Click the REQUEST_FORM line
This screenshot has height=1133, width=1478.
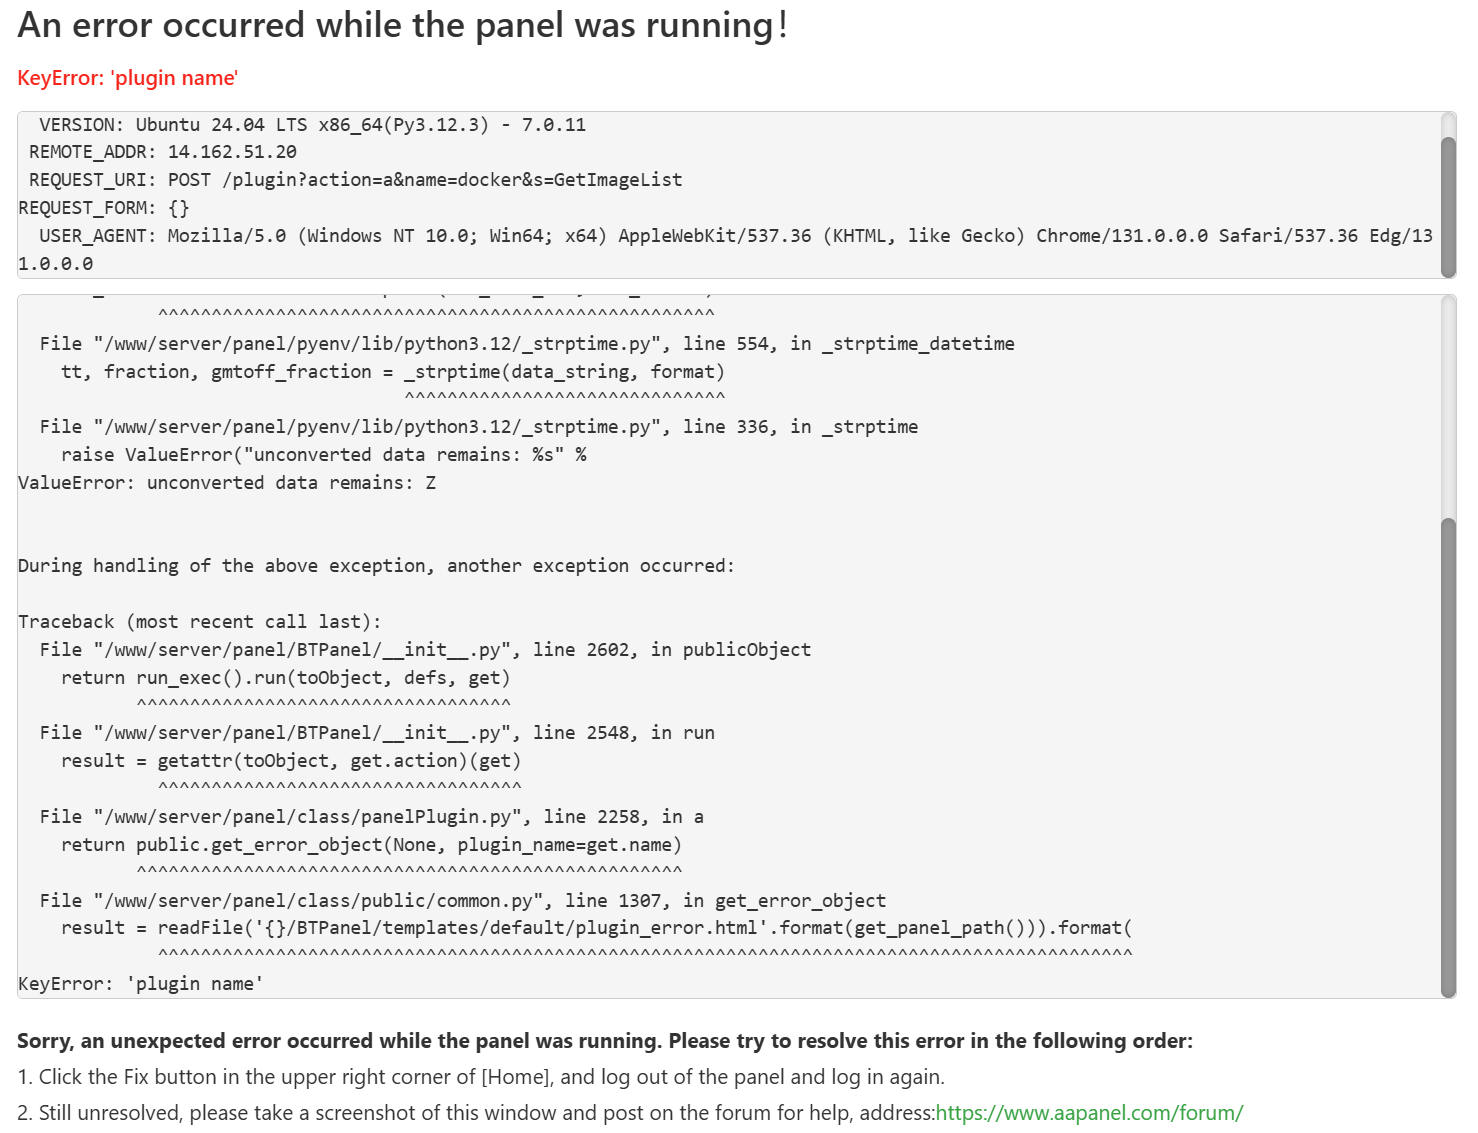[104, 208]
